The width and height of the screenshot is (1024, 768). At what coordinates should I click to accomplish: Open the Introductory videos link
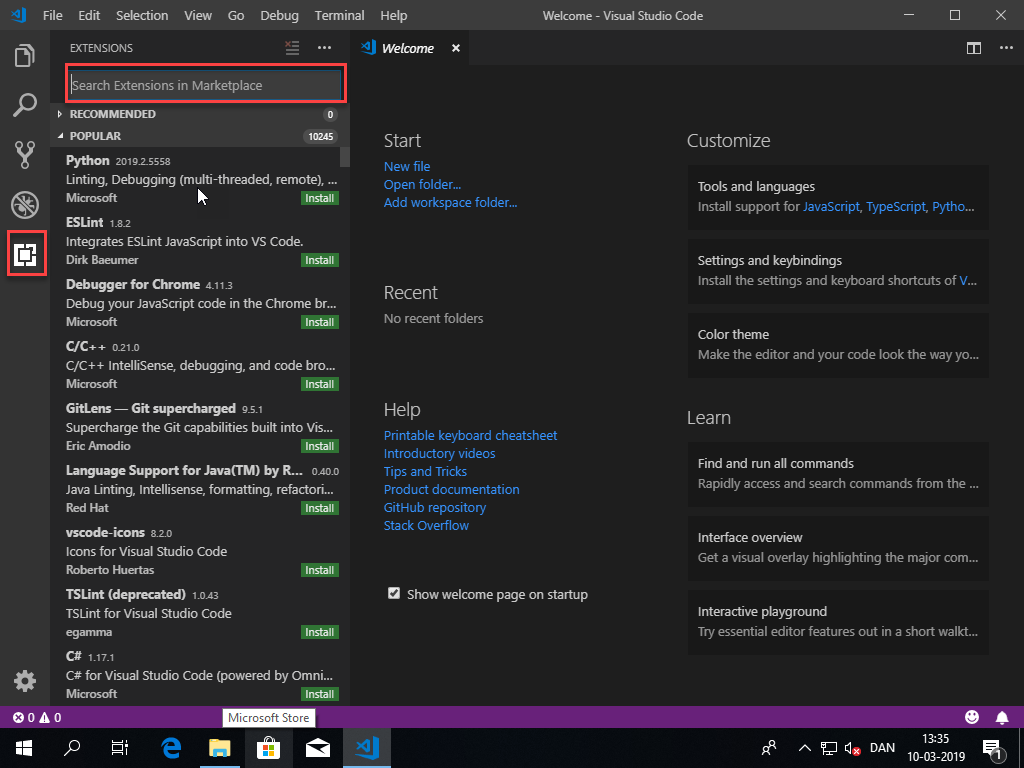click(440, 453)
